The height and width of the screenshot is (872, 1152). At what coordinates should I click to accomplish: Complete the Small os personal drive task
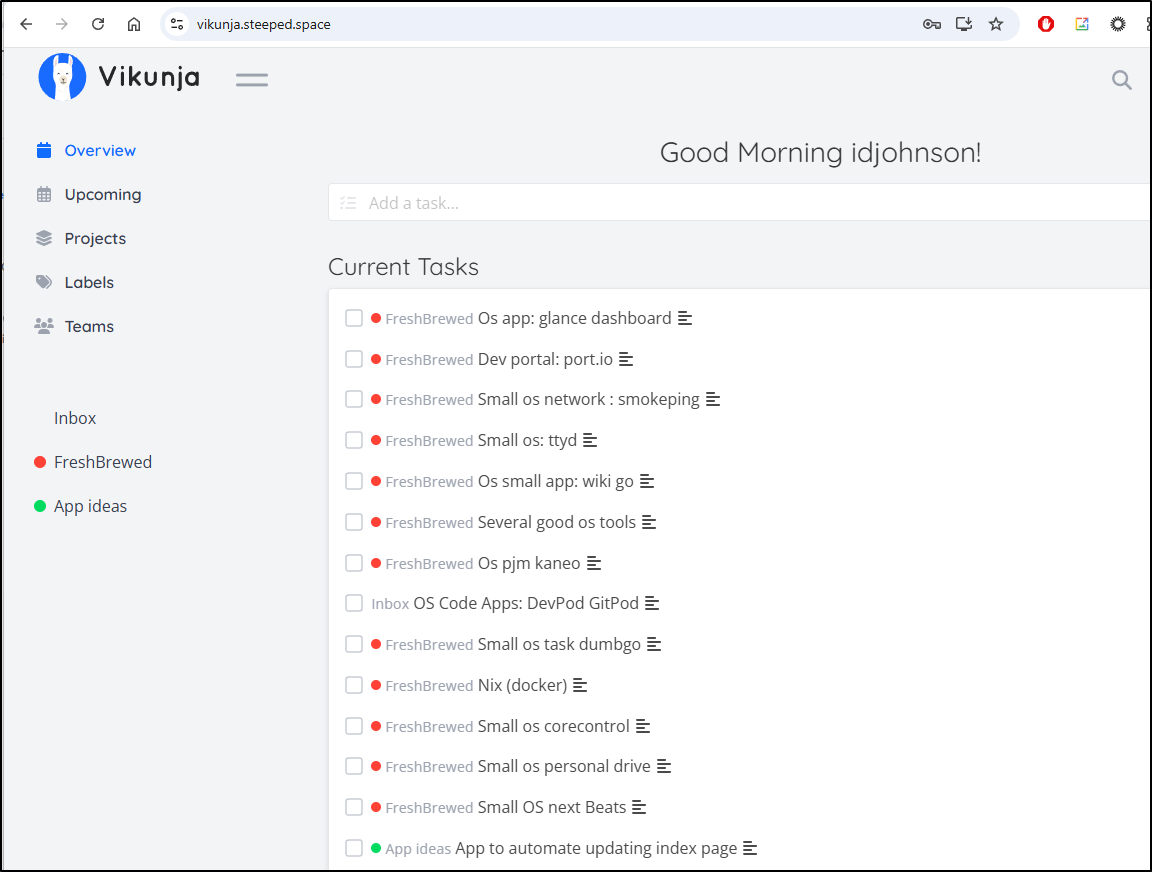354,766
